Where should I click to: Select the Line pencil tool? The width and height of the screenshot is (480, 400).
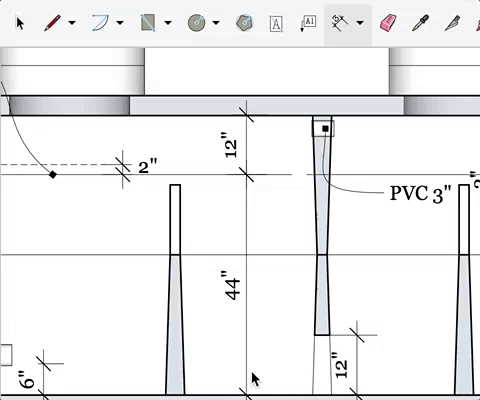(53, 23)
